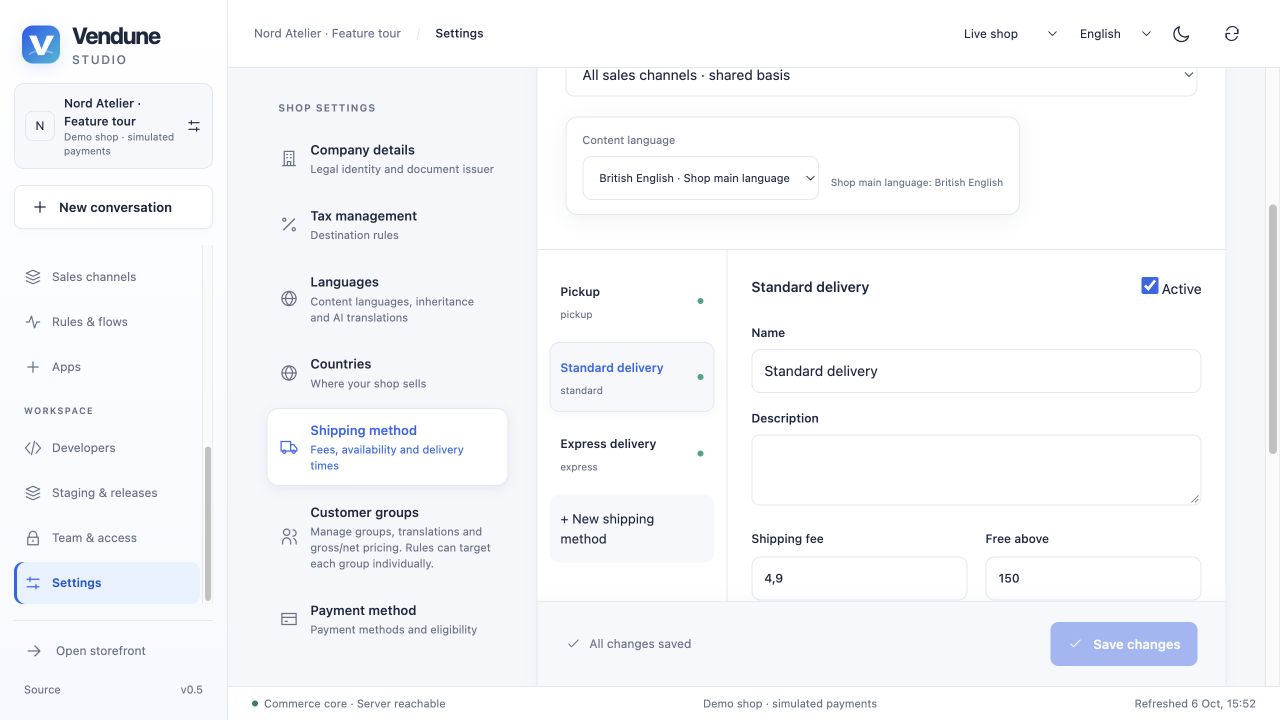Click the Shipping method truck icon
1280x720 pixels.
point(289,447)
